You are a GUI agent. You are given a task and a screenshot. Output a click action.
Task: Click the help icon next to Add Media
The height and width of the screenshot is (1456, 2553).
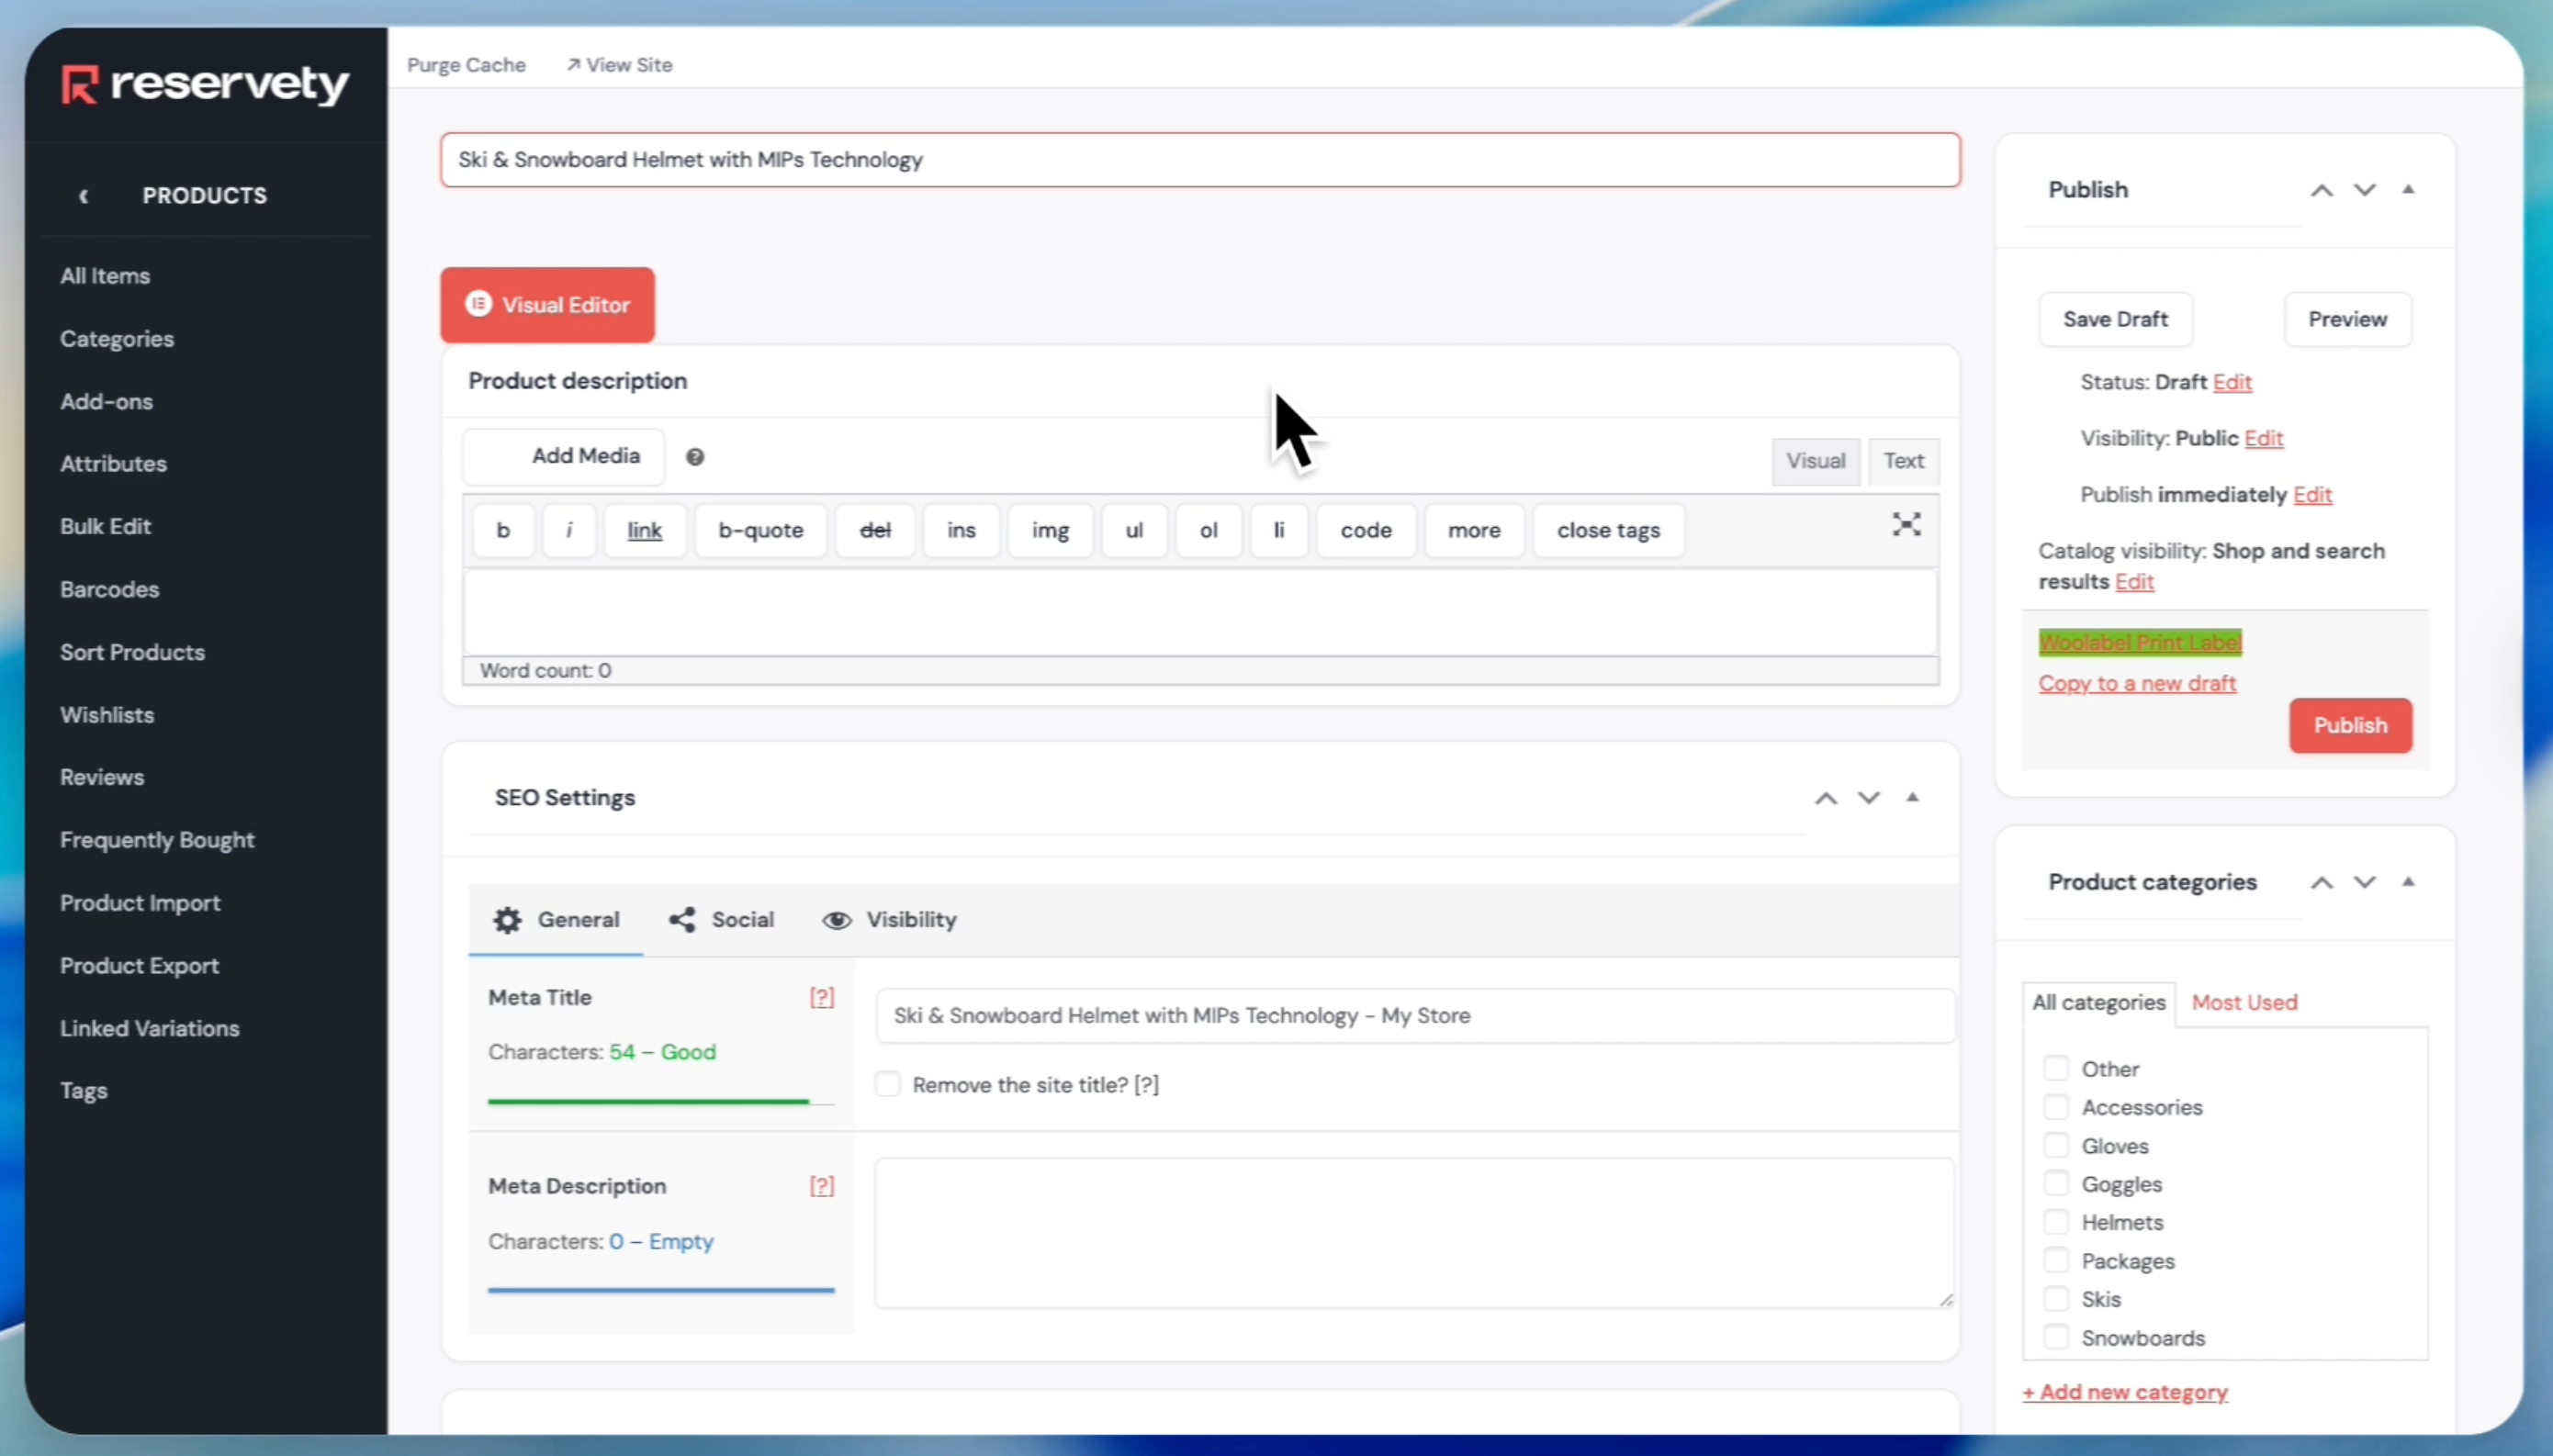[x=695, y=457]
